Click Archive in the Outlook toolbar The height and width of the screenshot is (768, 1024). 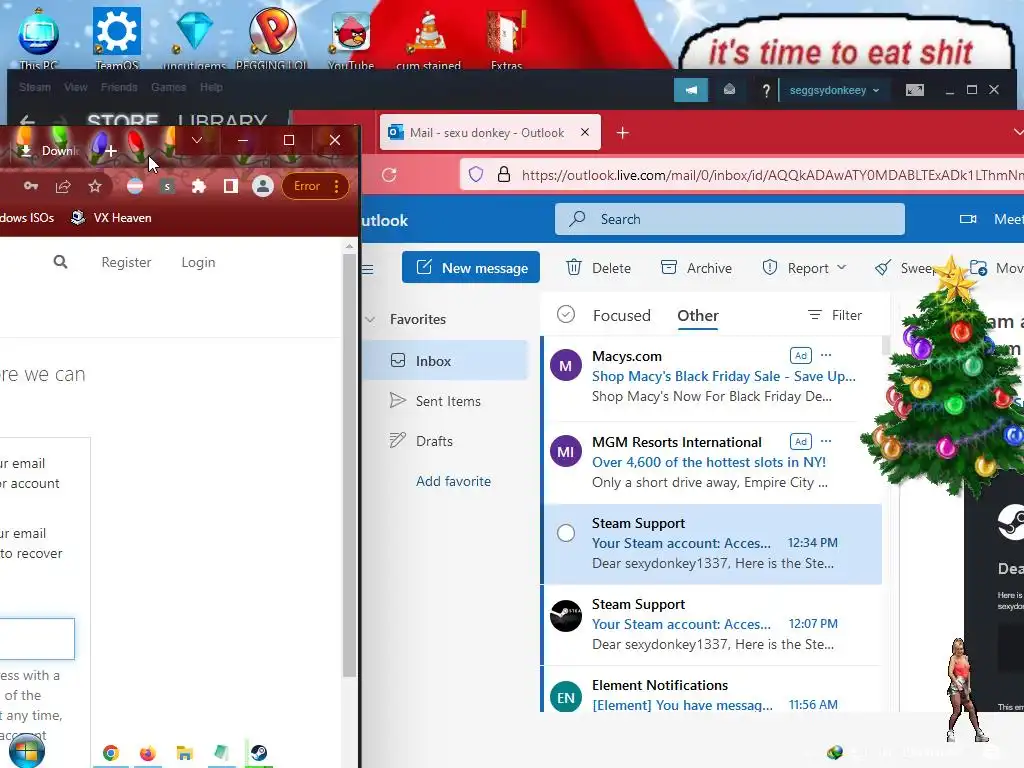point(696,268)
